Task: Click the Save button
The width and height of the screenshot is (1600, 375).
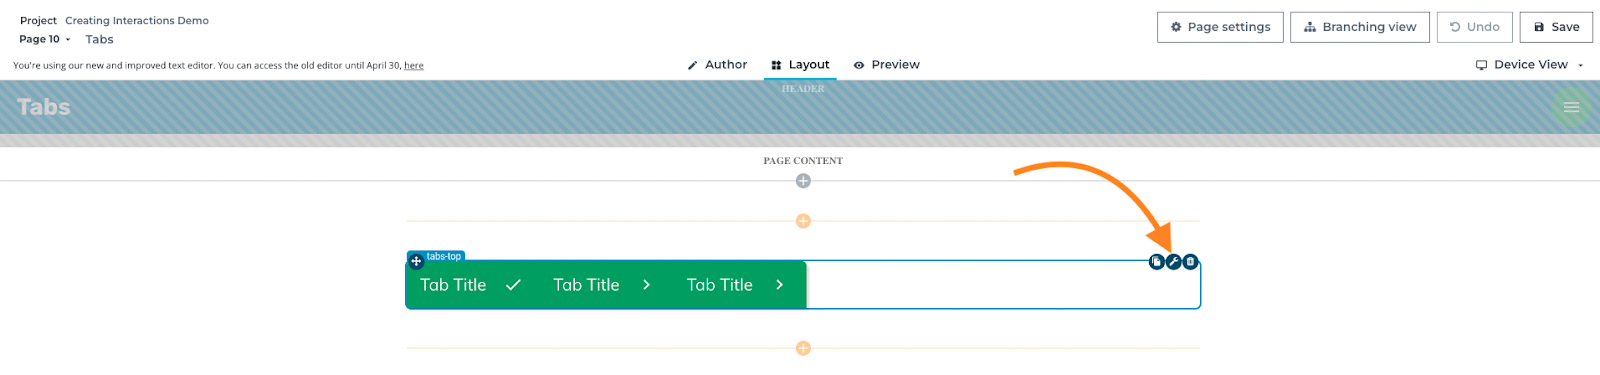Action: click(x=1556, y=27)
